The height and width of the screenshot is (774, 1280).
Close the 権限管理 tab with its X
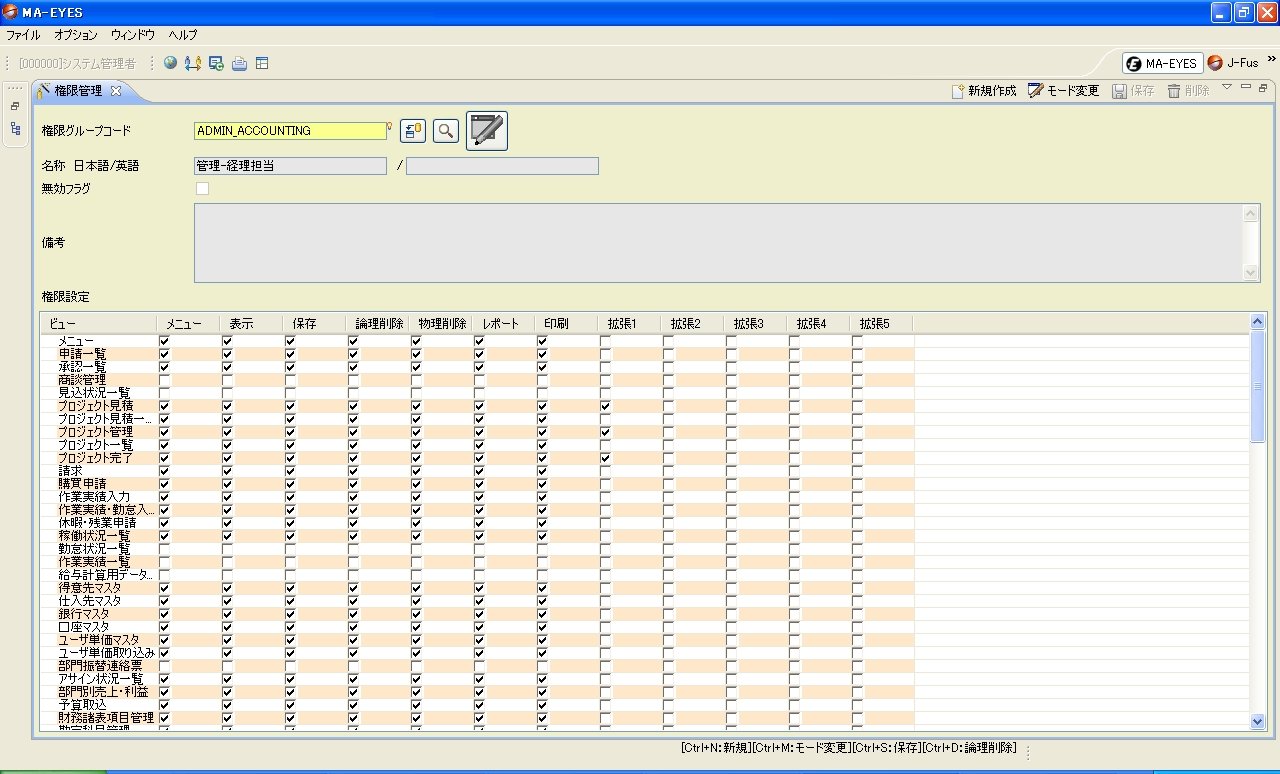[x=115, y=91]
